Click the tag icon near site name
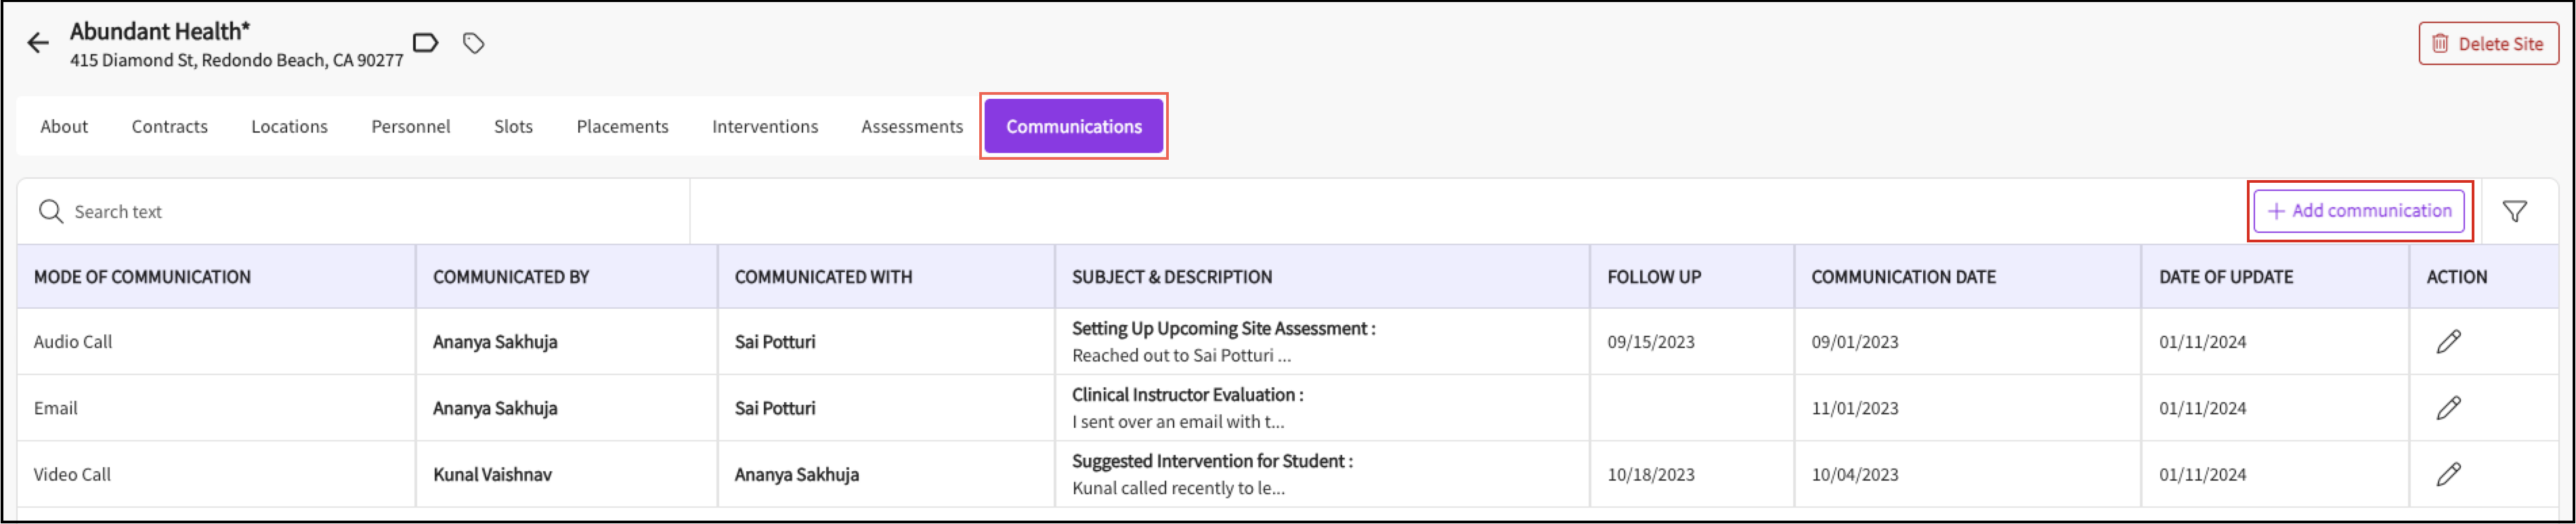2576x524 pixels. click(x=474, y=43)
